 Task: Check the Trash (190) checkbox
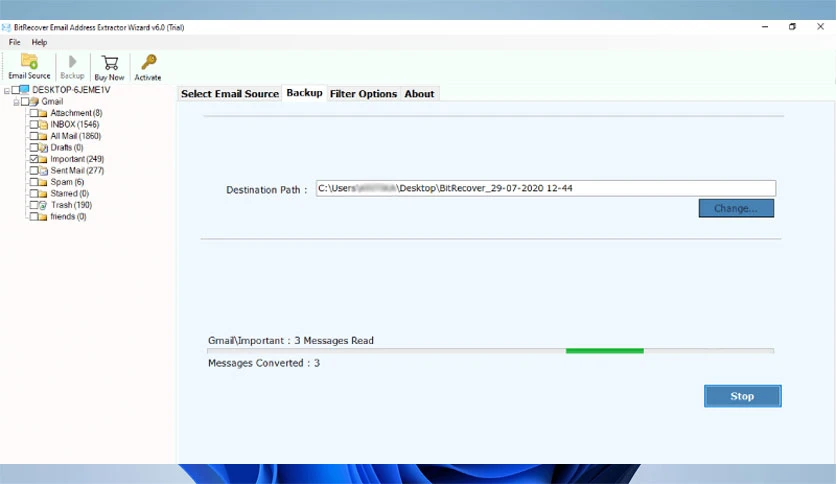point(34,205)
